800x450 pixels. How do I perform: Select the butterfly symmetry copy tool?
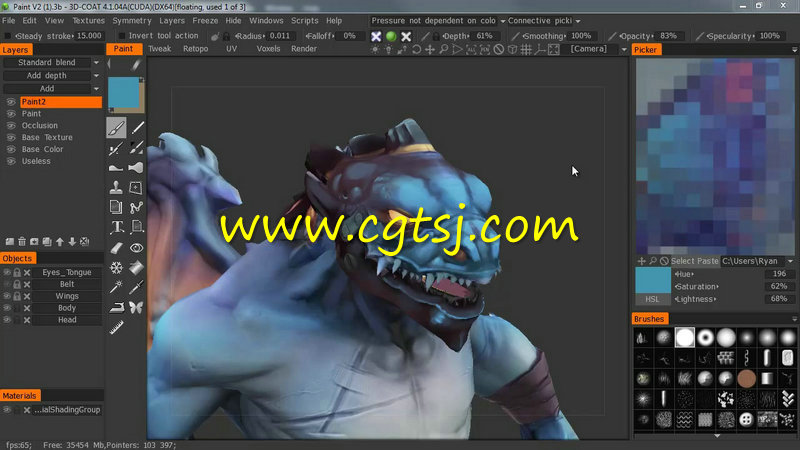[x=136, y=307]
